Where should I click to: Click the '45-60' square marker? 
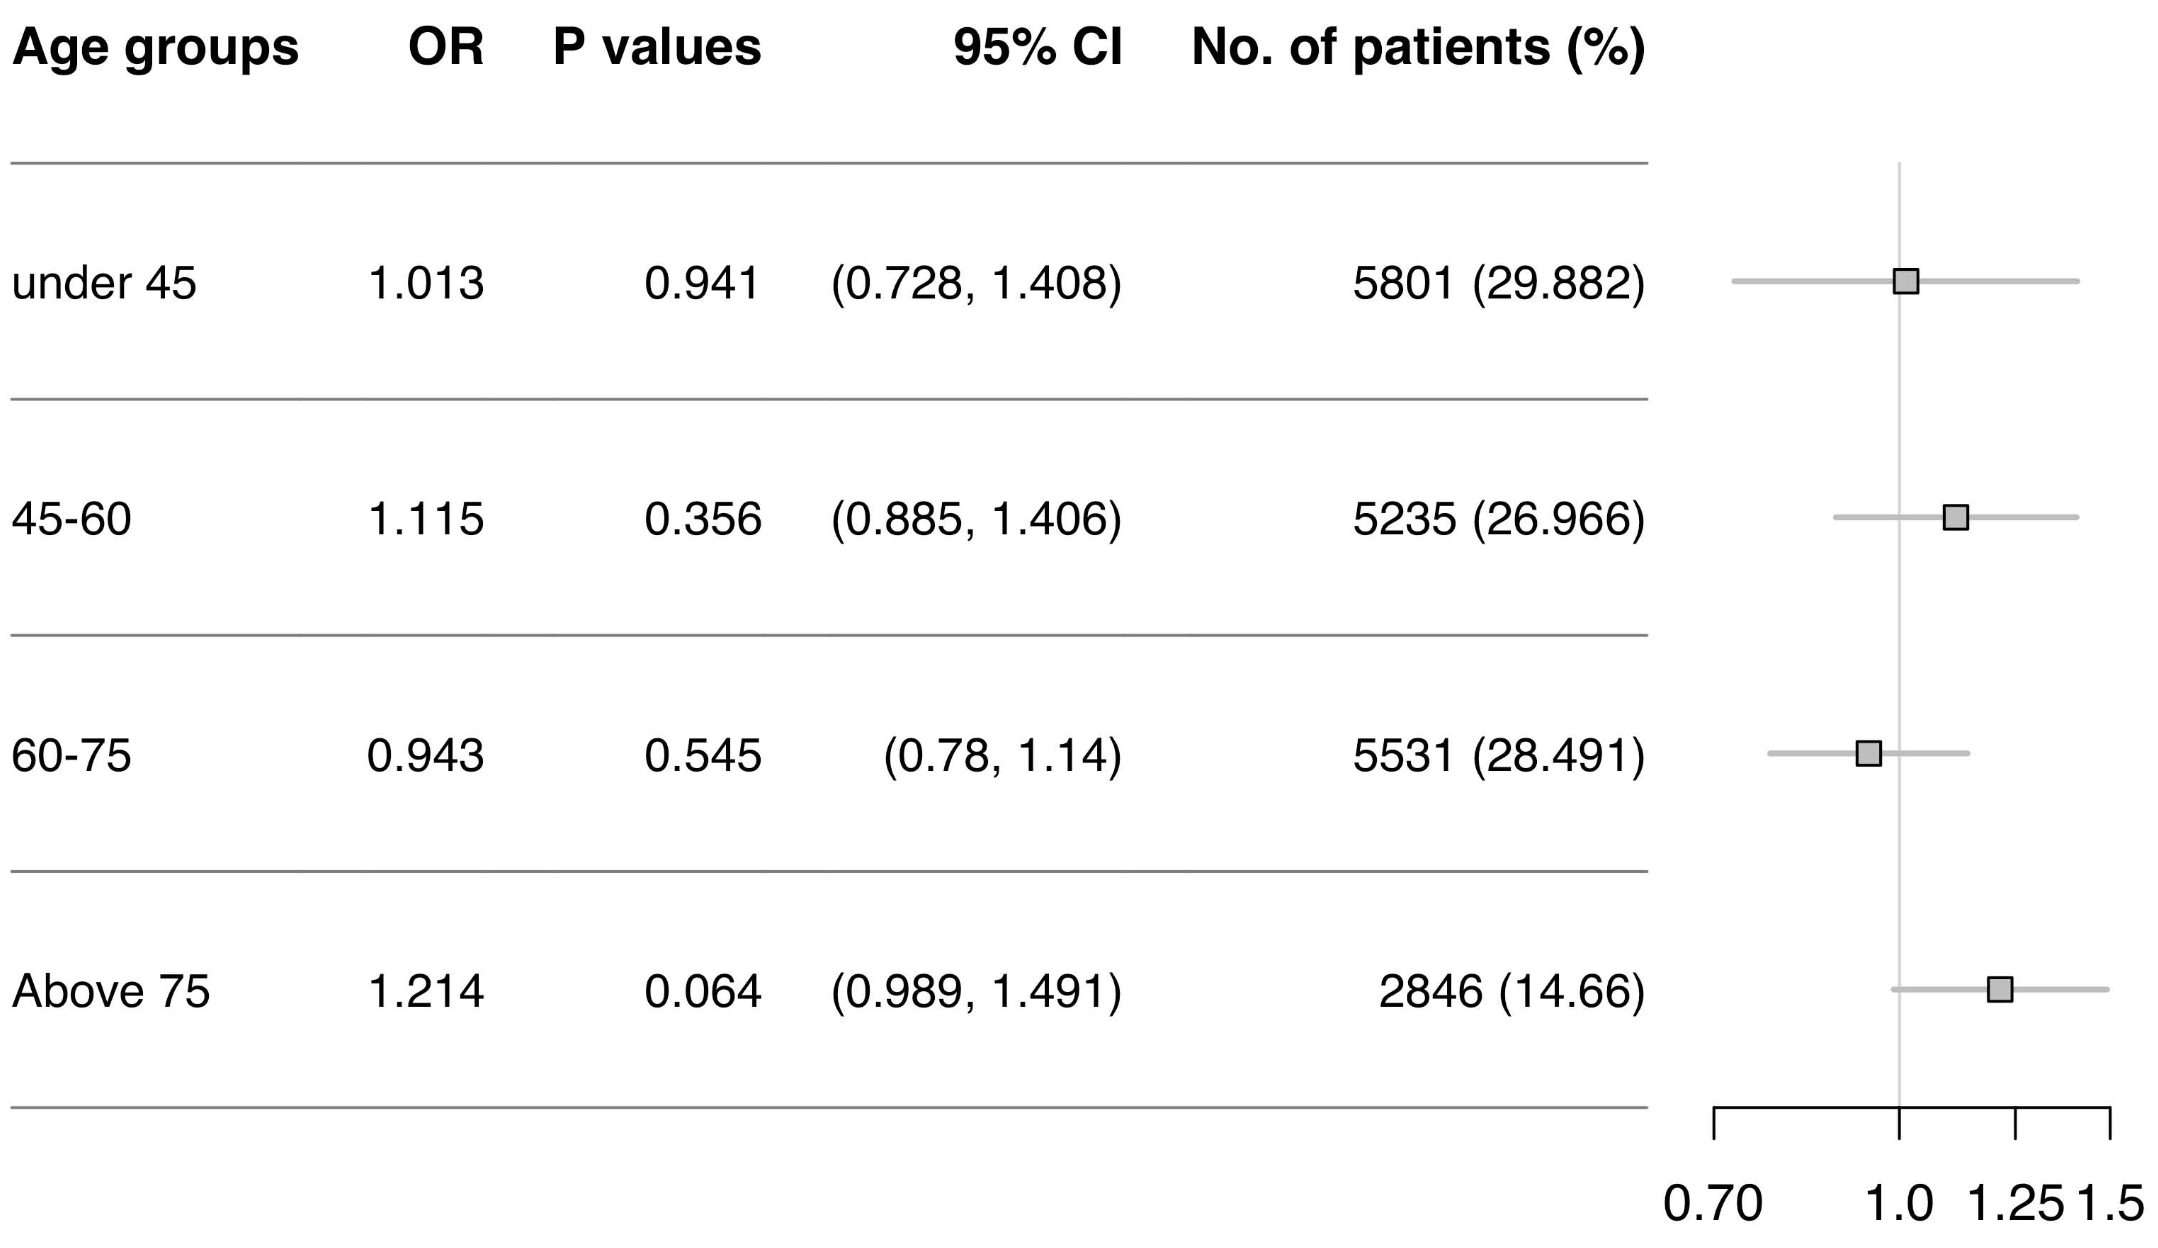tap(1955, 517)
